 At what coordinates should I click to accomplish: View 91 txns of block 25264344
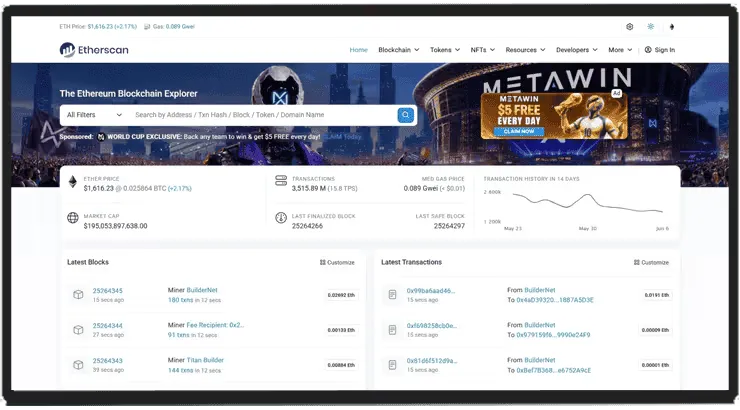pyautogui.click(x=178, y=335)
